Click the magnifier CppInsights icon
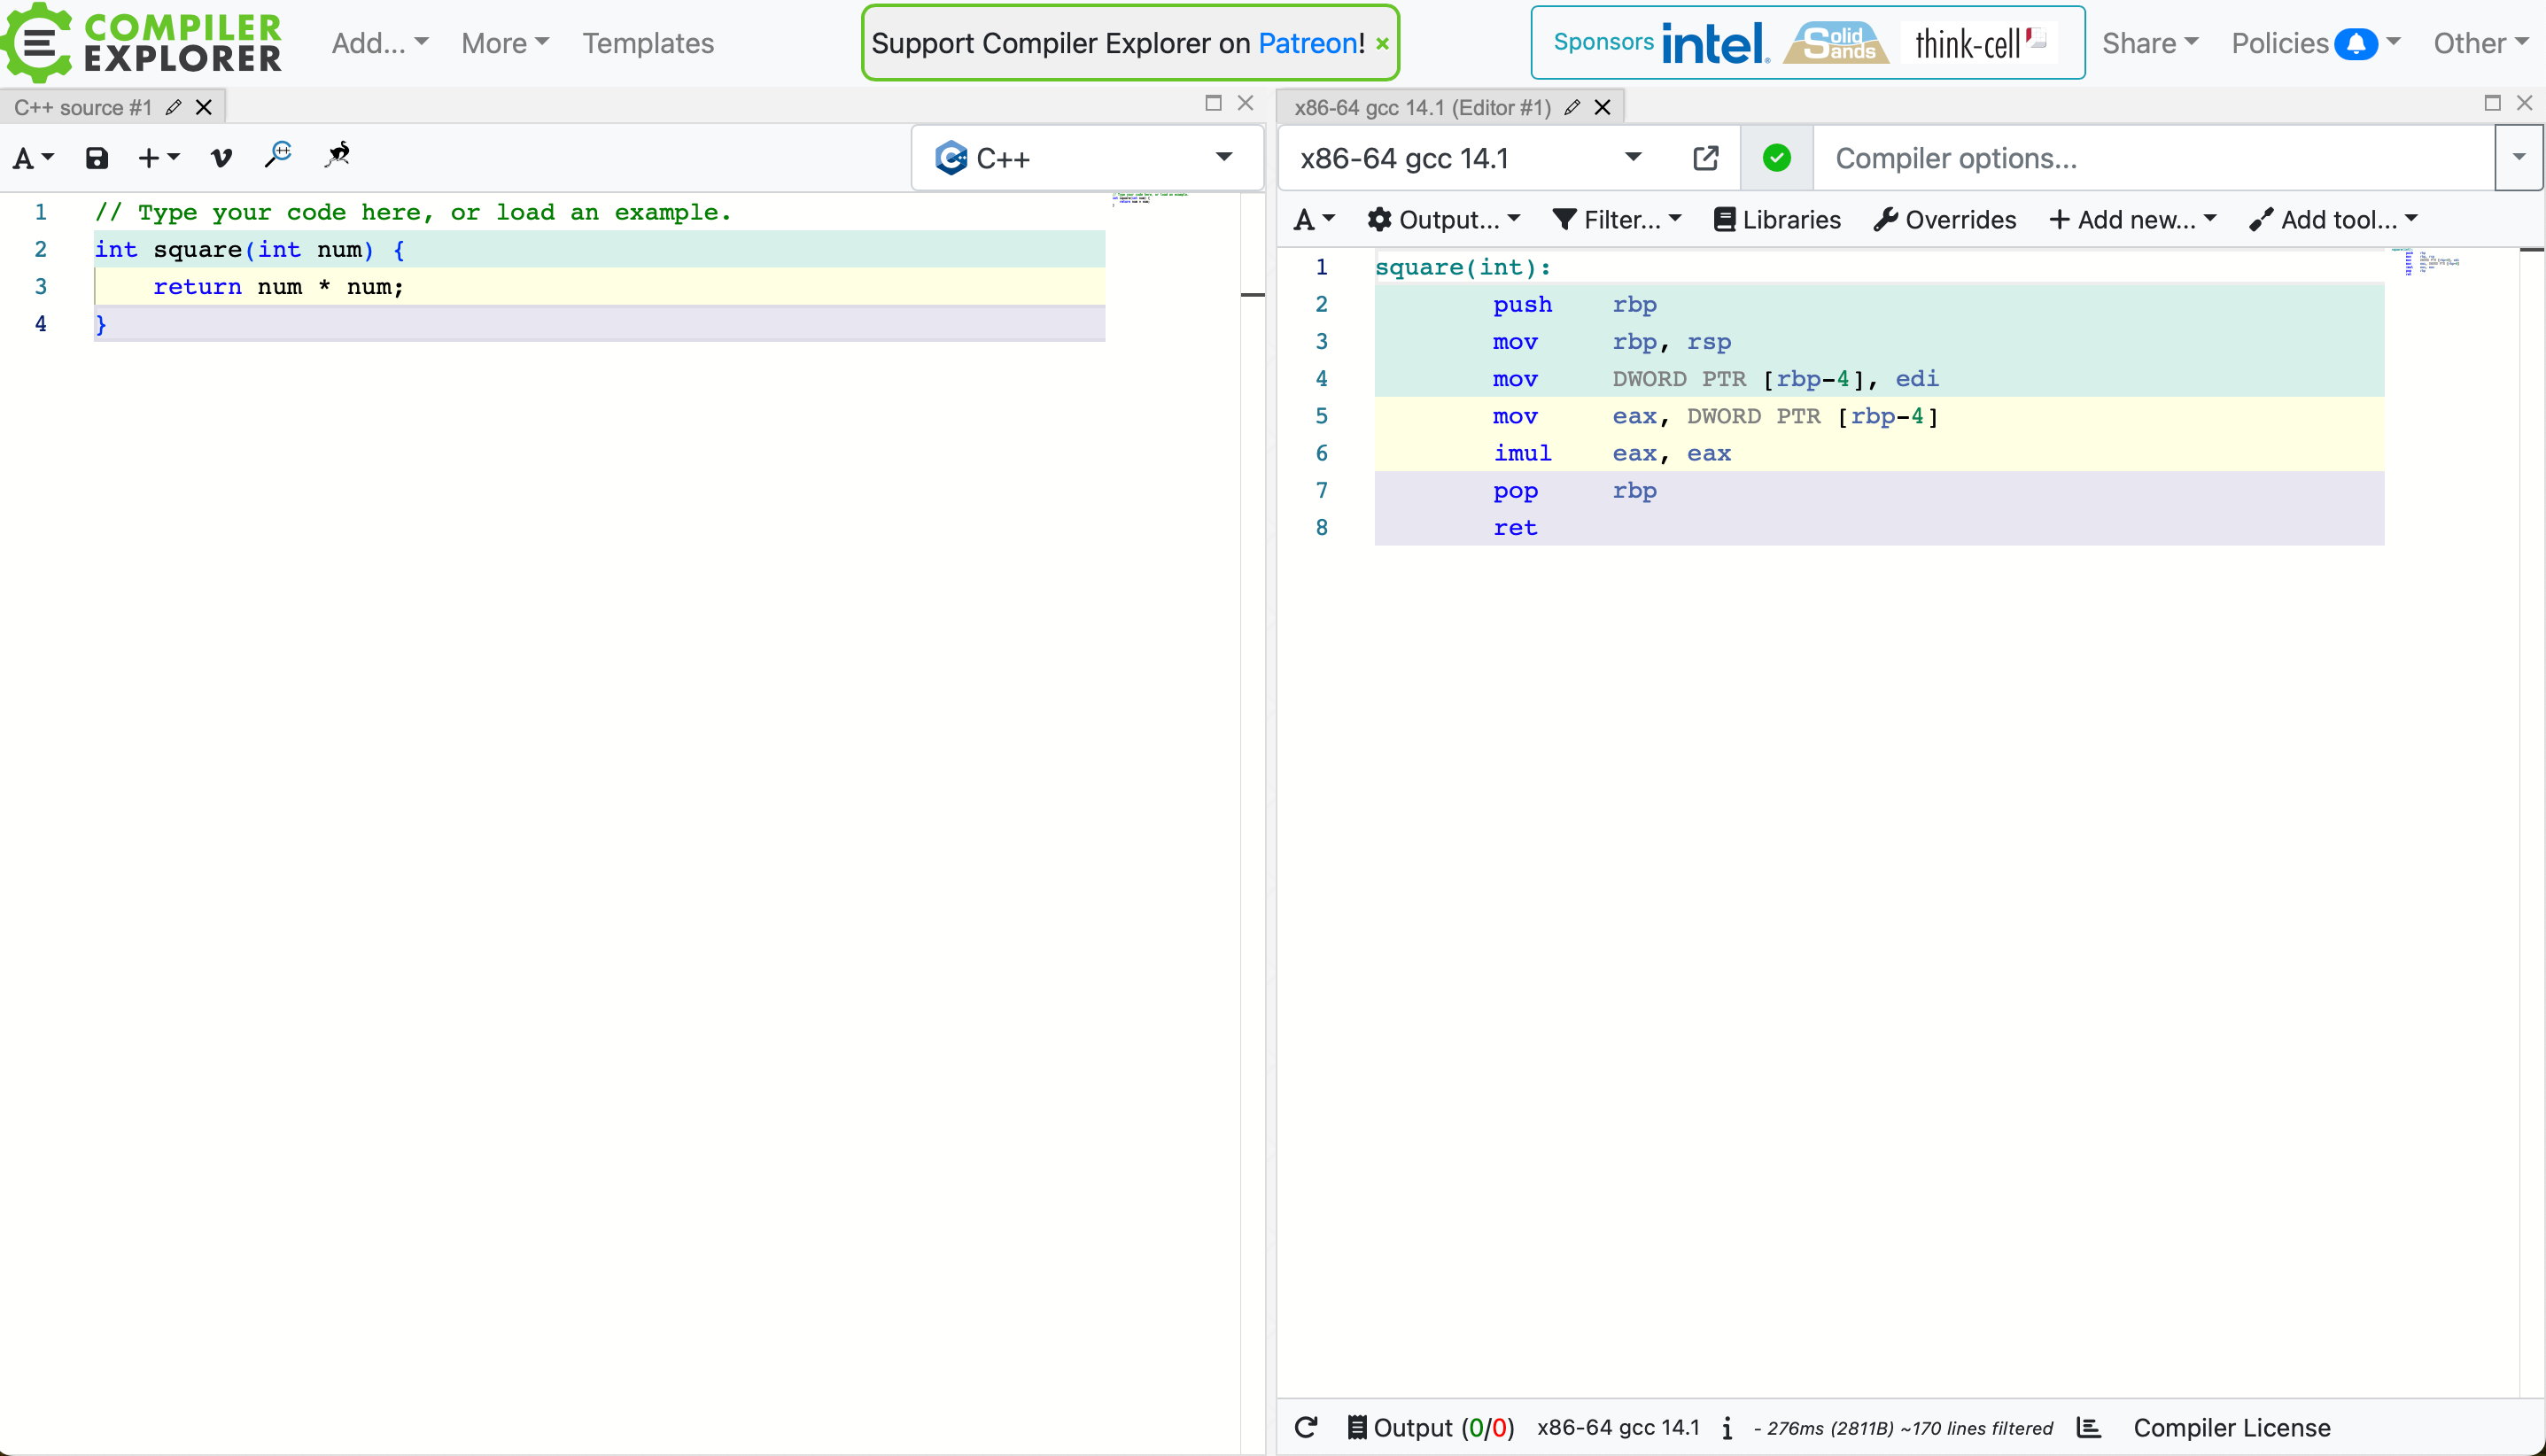Image resolution: width=2546 pixels, height=1456 pixels. (x=278, y=155)
